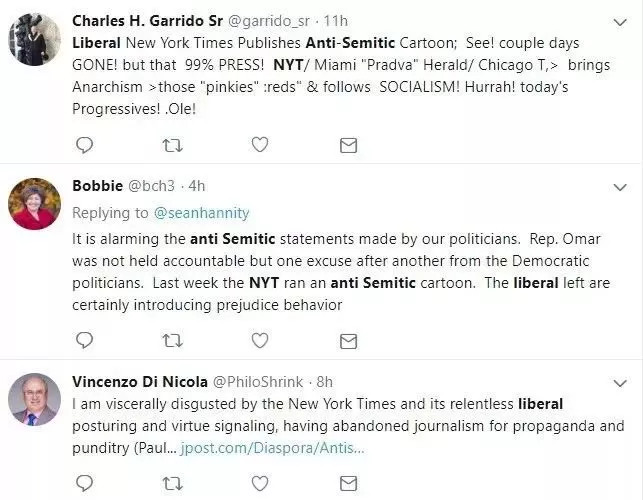Viewport: 643px width, 500px height.
Task: Message Vincenzo Di Nicola's tweet with envelope icon
Action: coord(349,484)
